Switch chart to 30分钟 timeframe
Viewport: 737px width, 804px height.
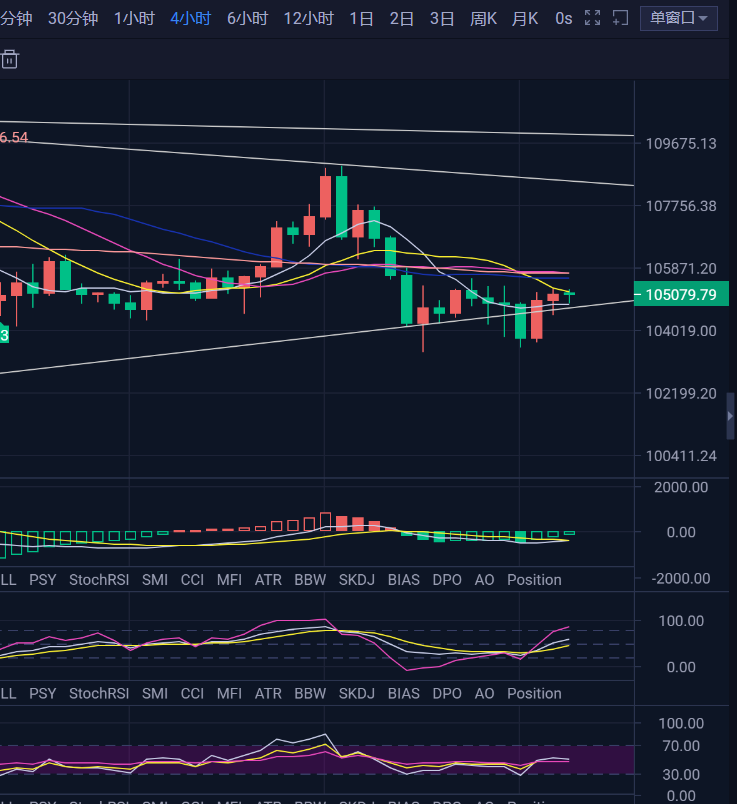73,18
